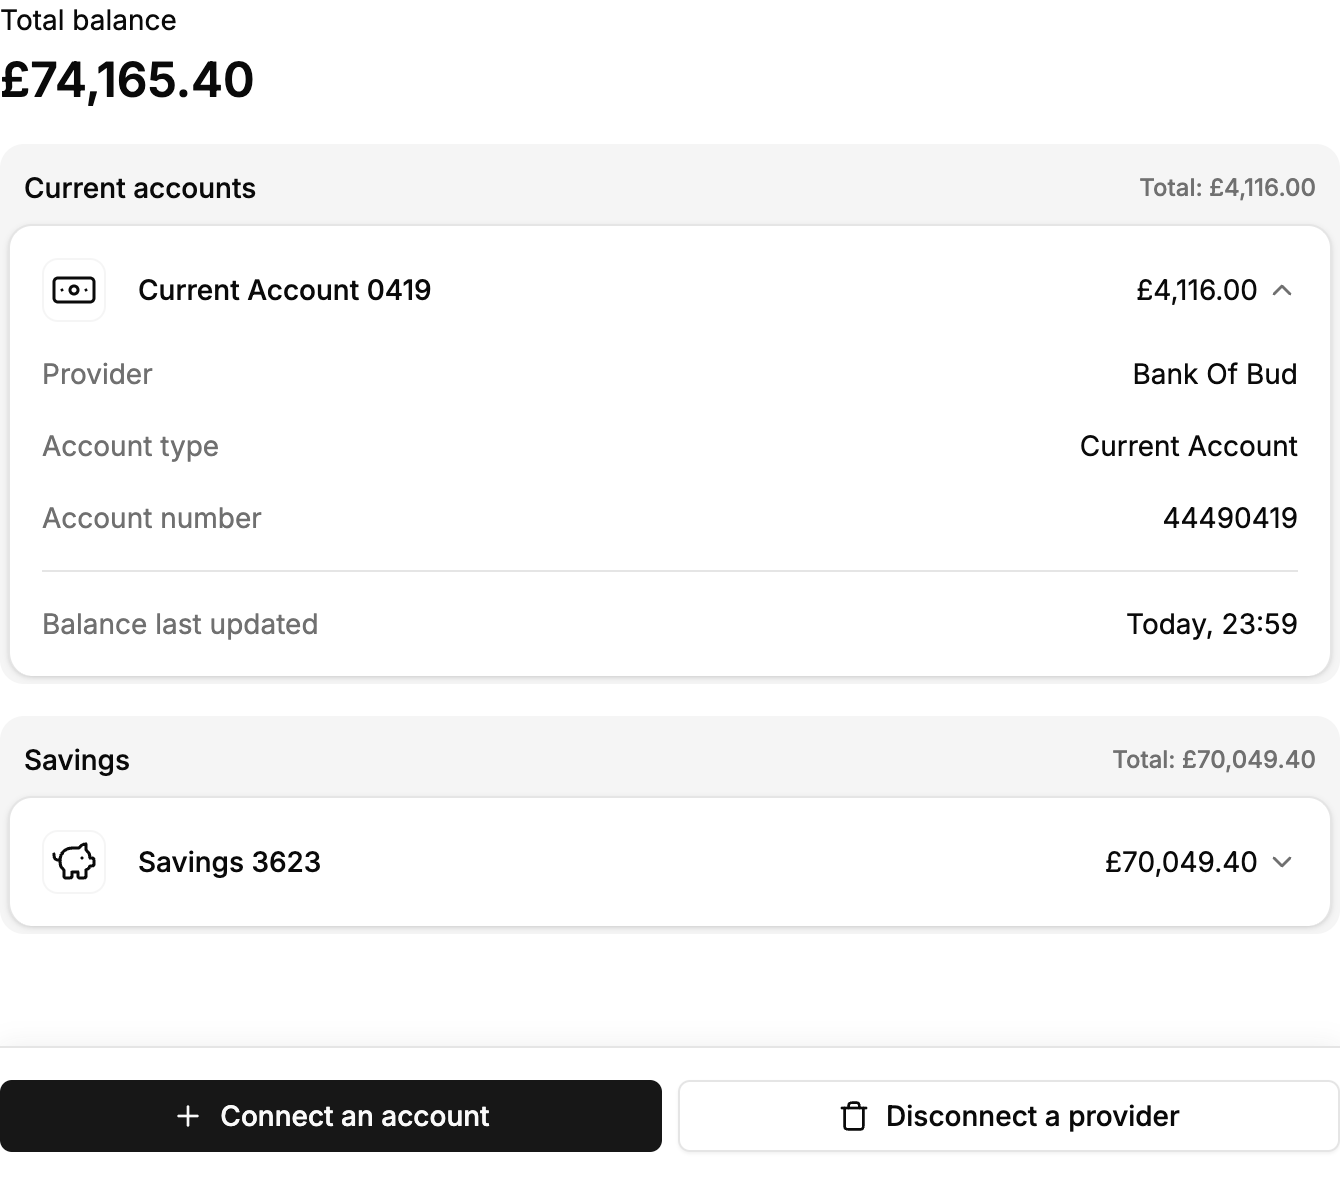Click the Savings section heading
This screenshot has height=1184, width=1340.
tap(77, 760)
